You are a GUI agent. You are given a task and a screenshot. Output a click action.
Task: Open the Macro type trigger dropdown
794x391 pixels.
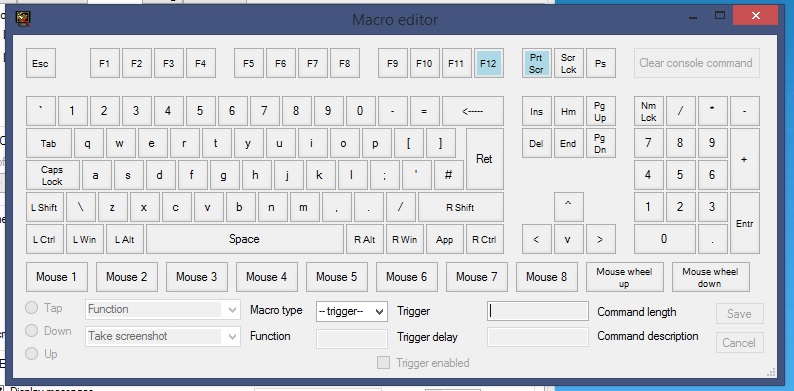(x=352, y=311)
